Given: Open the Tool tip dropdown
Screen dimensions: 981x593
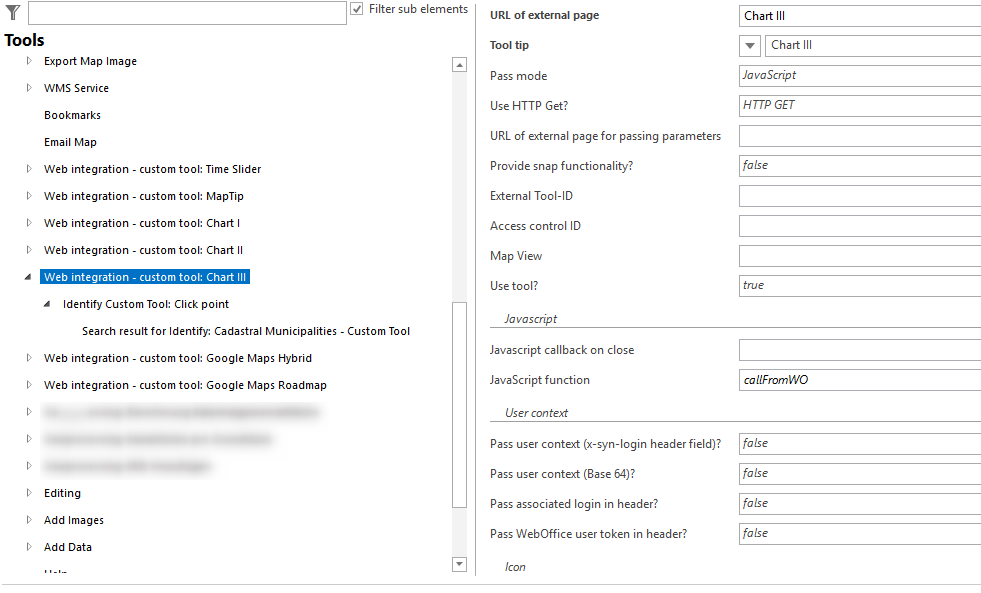Looking at the screenshot, I should pos(749,45).
